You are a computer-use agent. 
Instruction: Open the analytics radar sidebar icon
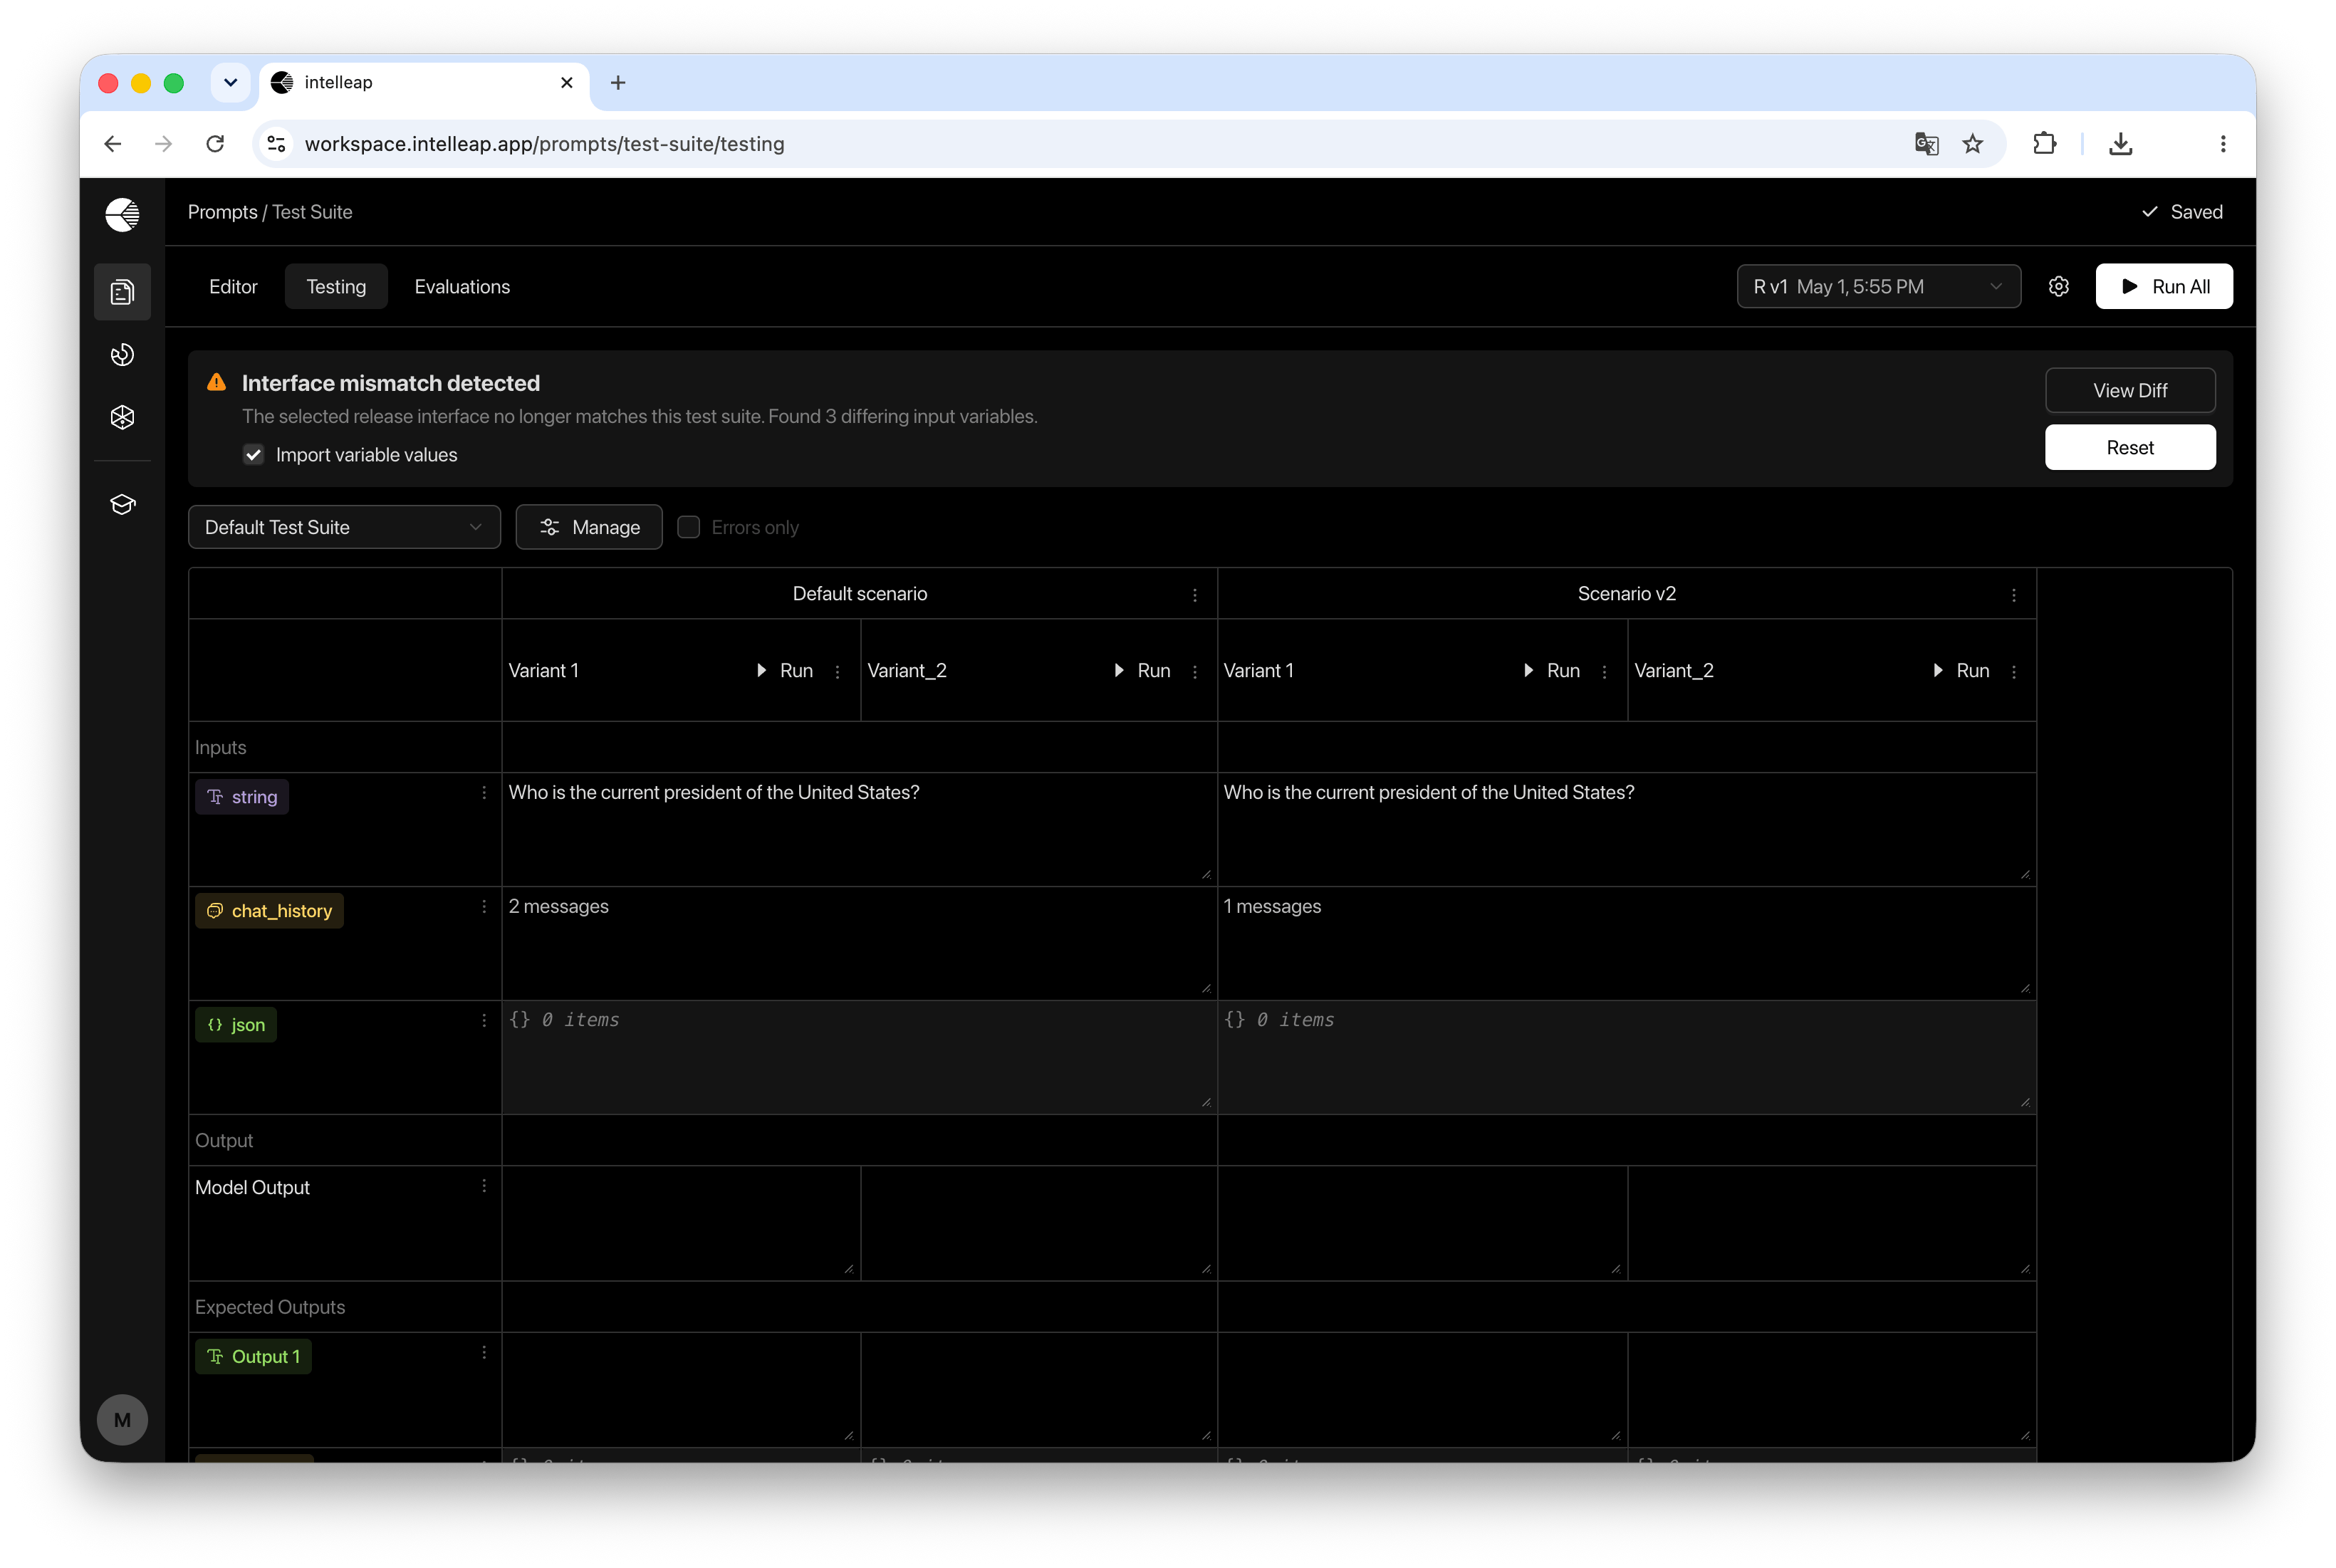coord(122,355)
